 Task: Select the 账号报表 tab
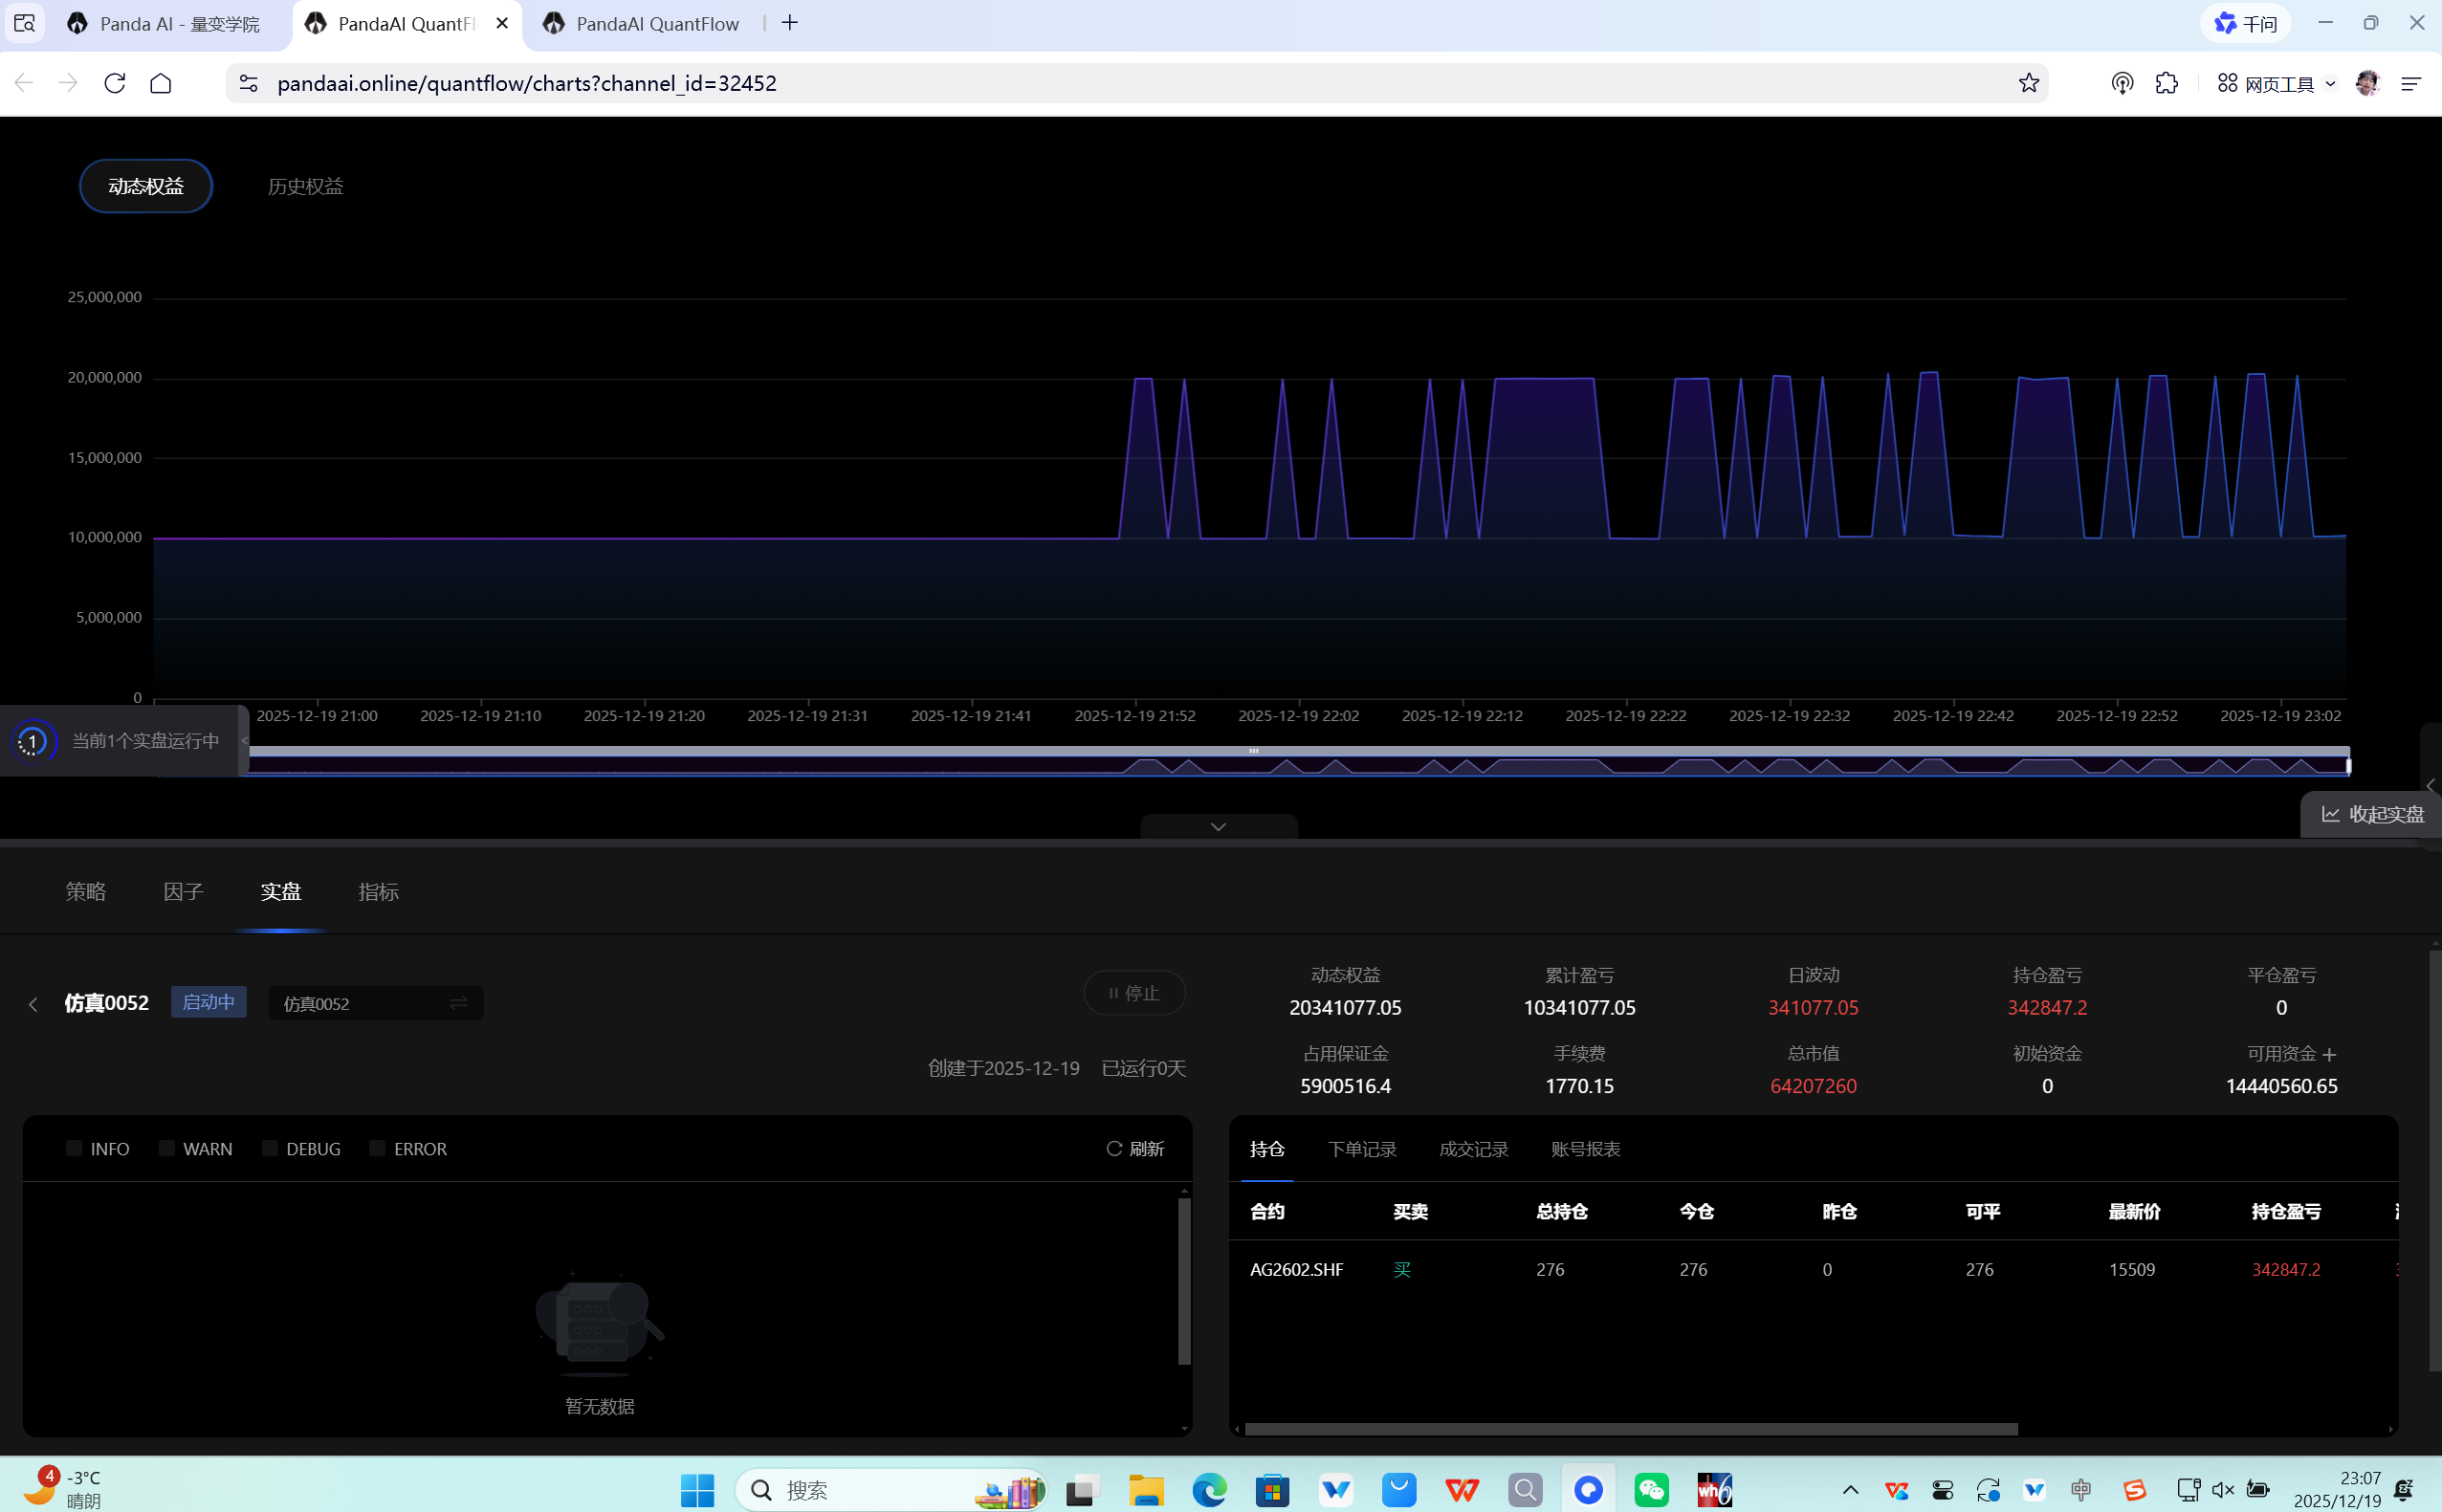[1586, 1149]
